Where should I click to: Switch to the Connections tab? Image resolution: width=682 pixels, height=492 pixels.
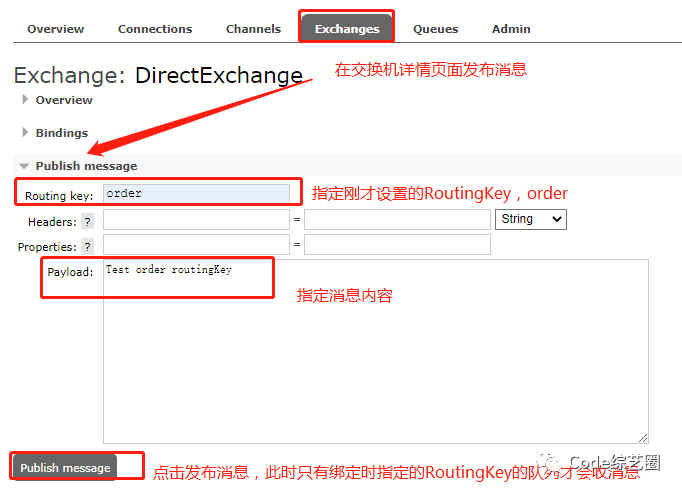tap(155, 29)
